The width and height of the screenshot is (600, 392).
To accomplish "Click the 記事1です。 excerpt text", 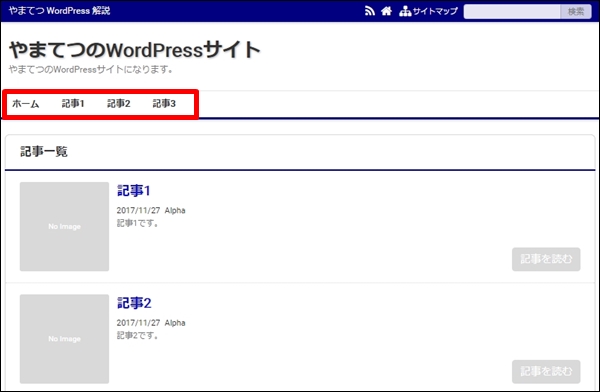I will click(x=138, y=223).
